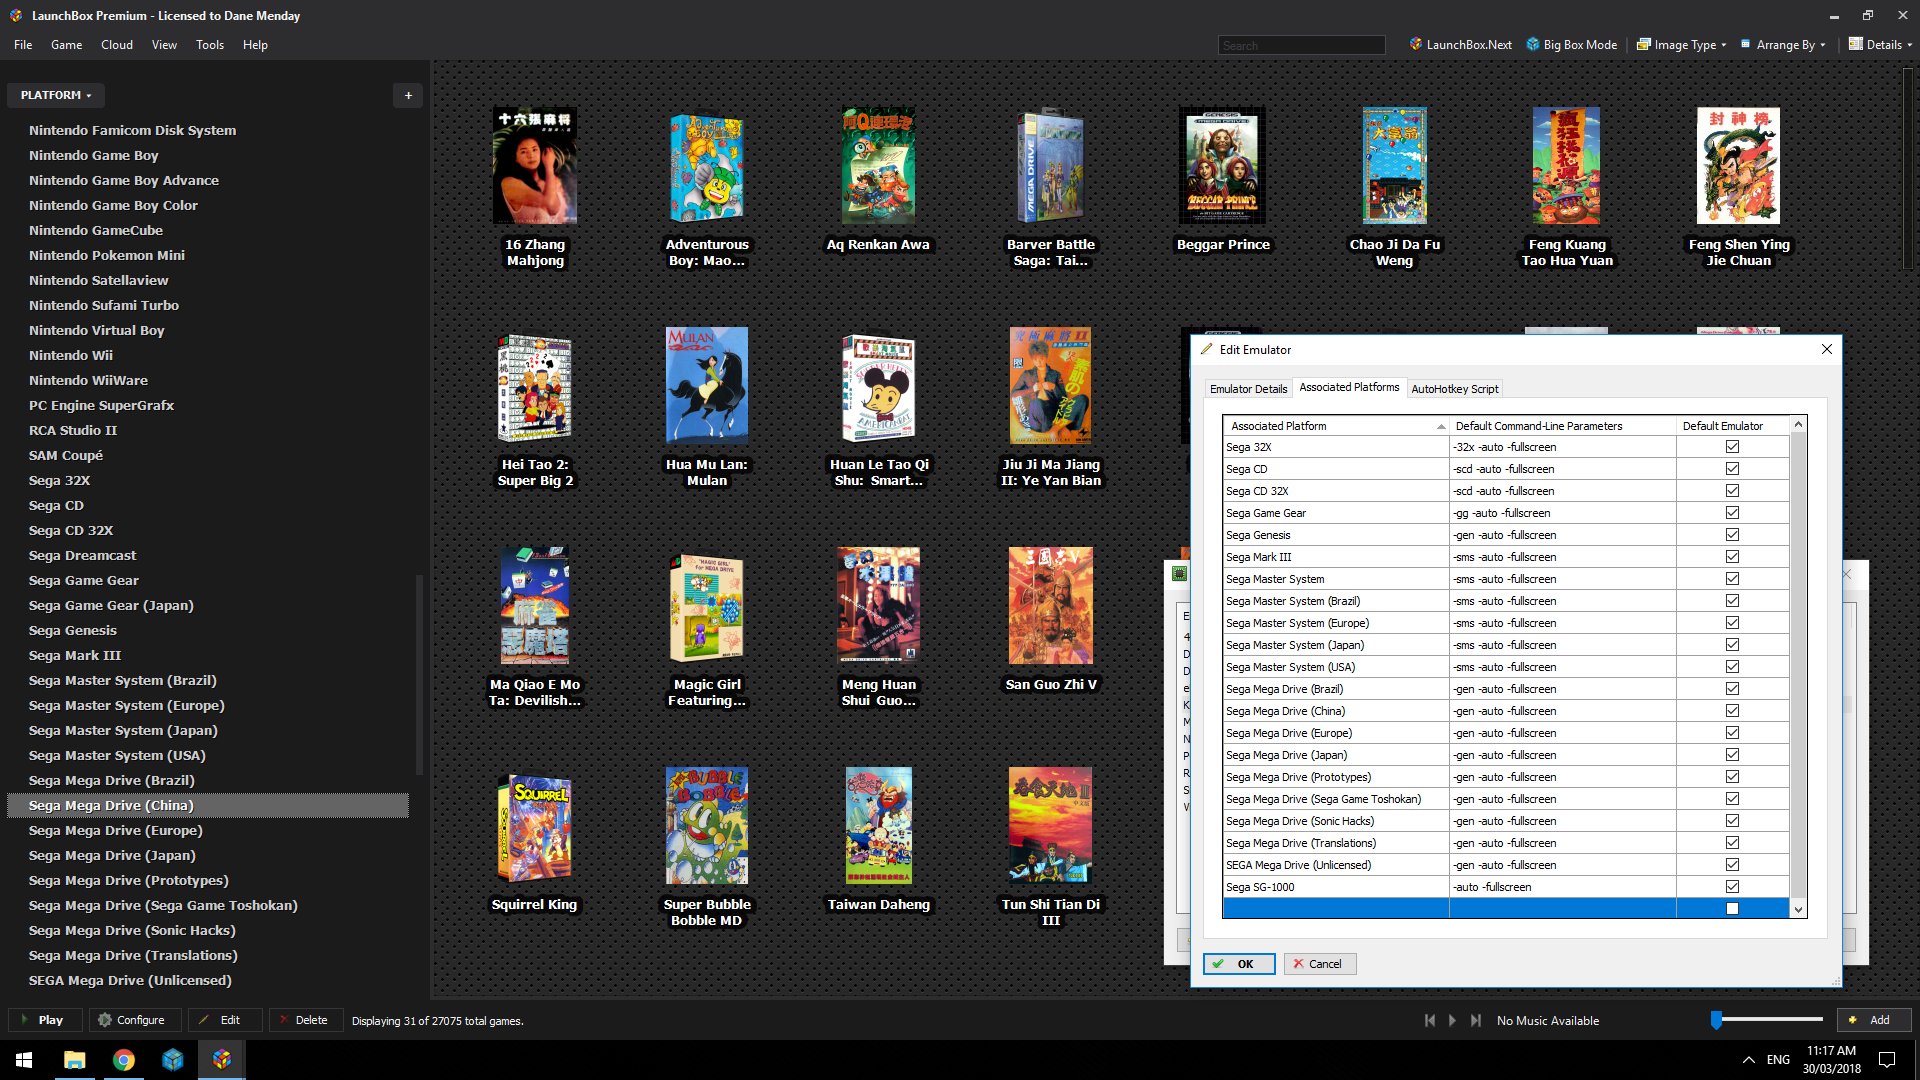This screenshot has width=1920, height=1080.
Task: Open the blue cube app in taskbar
Action: pos(173,1060)
